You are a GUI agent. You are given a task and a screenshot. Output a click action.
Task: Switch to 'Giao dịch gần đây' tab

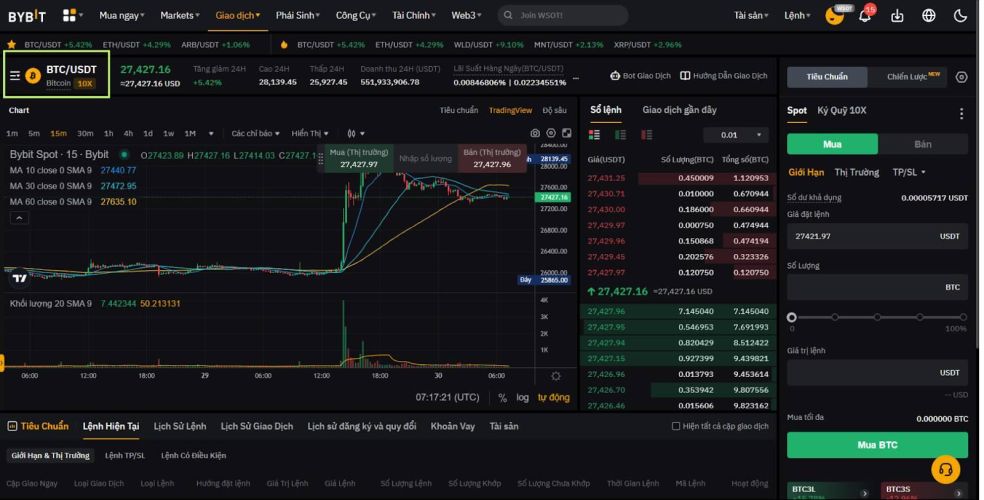678,110
